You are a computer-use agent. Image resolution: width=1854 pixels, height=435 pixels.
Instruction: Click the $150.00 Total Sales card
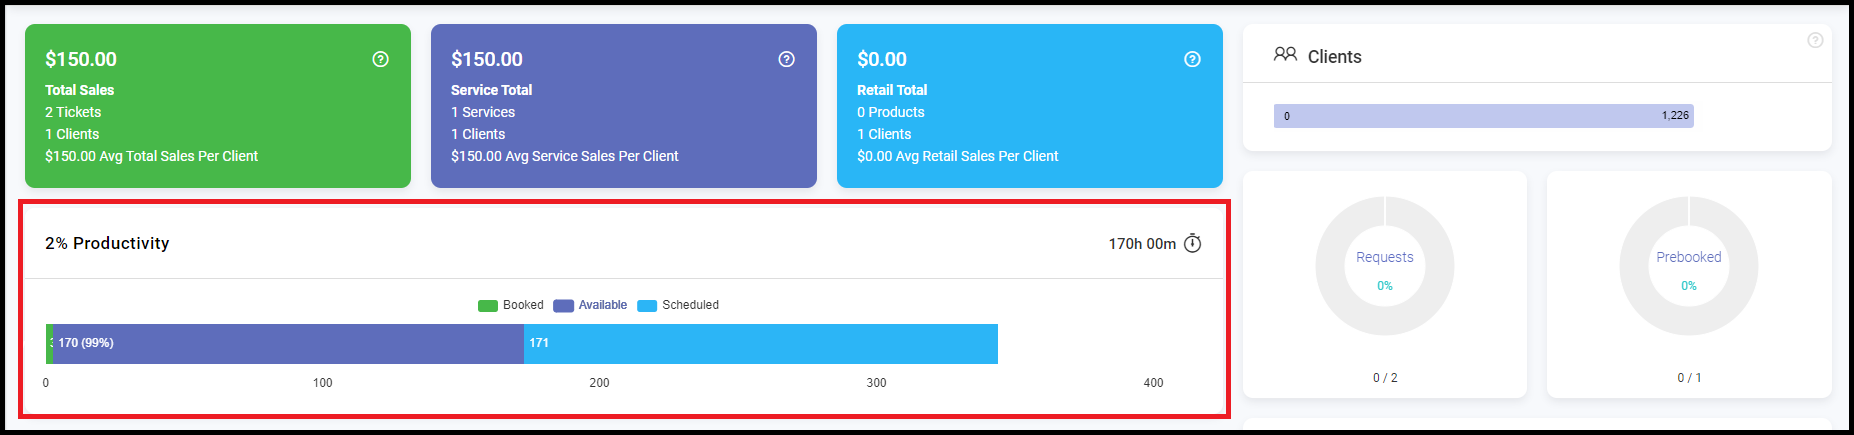pyautogui.click(x=218, y=106)
